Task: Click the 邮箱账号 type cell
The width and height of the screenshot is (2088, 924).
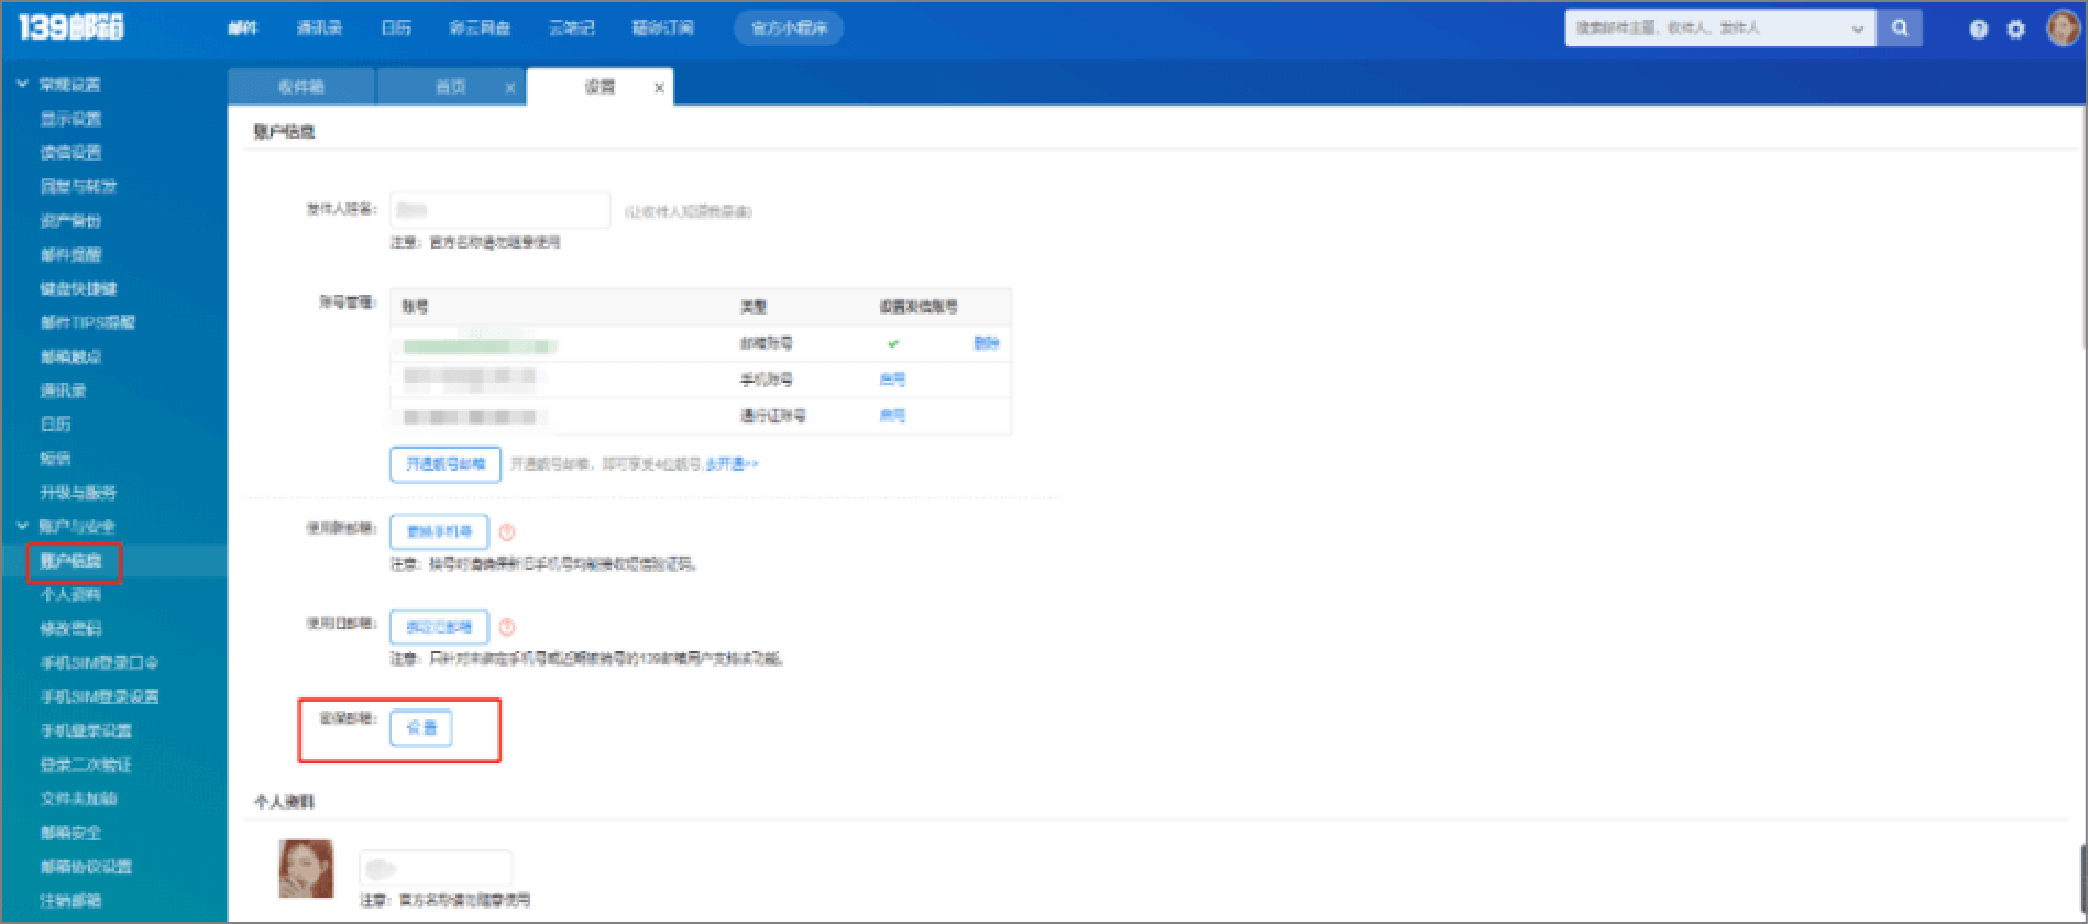Action: point(766,343)
